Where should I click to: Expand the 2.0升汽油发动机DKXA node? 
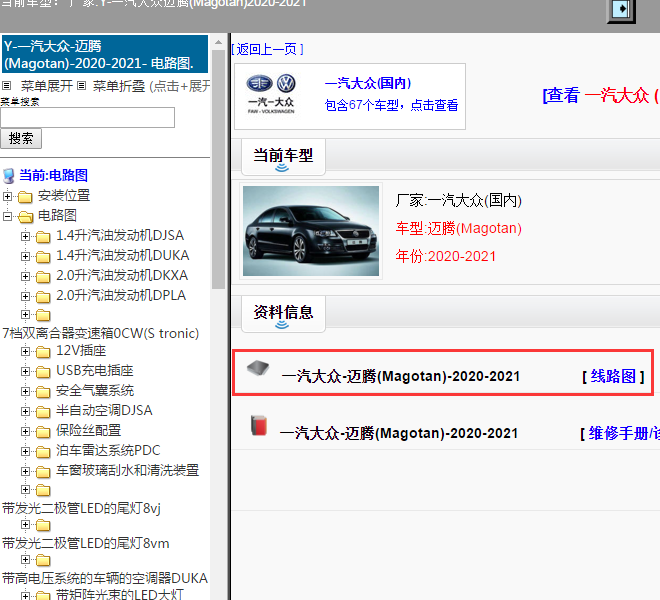coord(25,276)
